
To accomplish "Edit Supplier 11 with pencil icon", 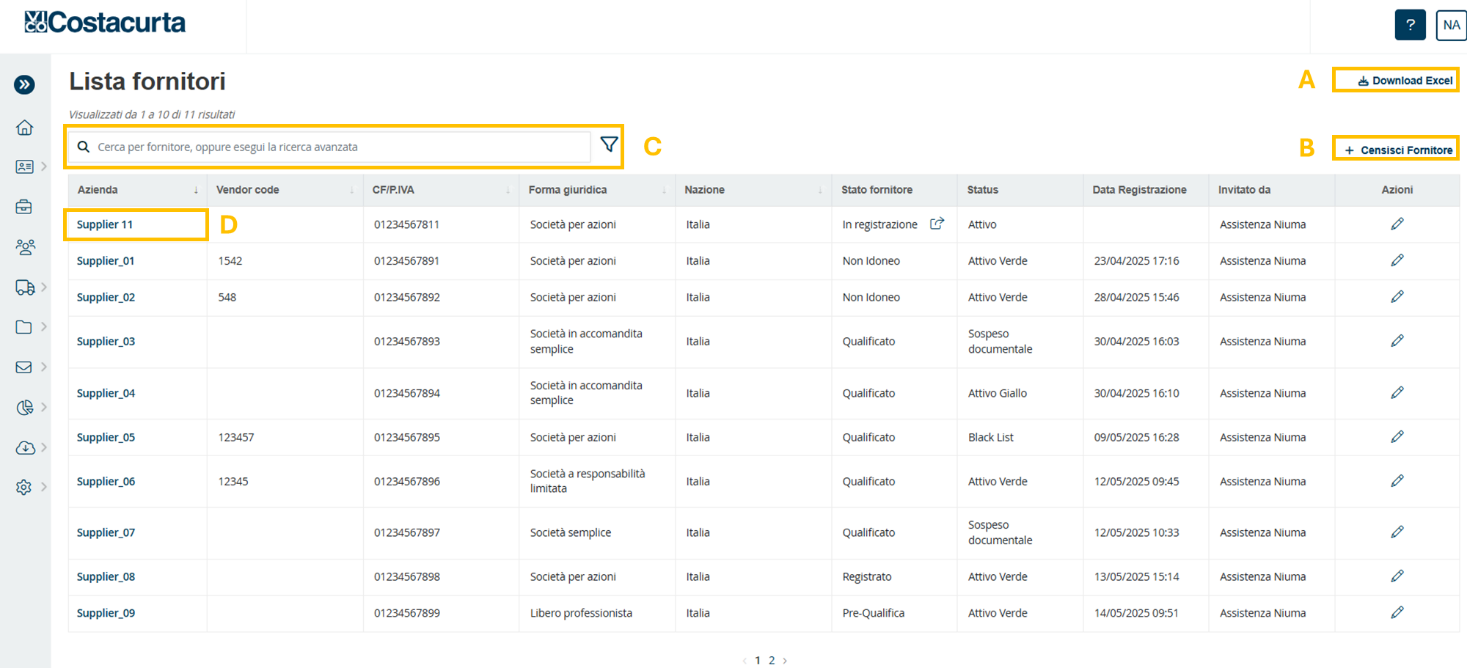I will [1397, 224].
